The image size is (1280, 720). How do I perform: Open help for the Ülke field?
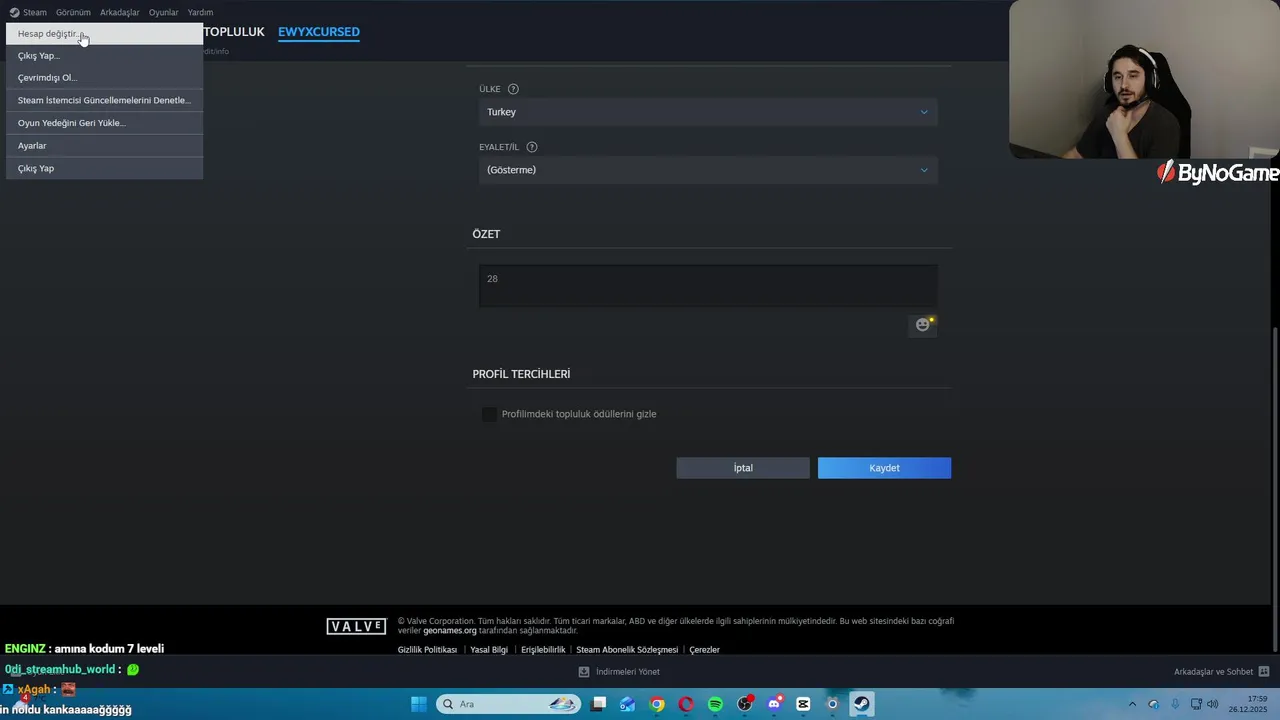point(513,89)
